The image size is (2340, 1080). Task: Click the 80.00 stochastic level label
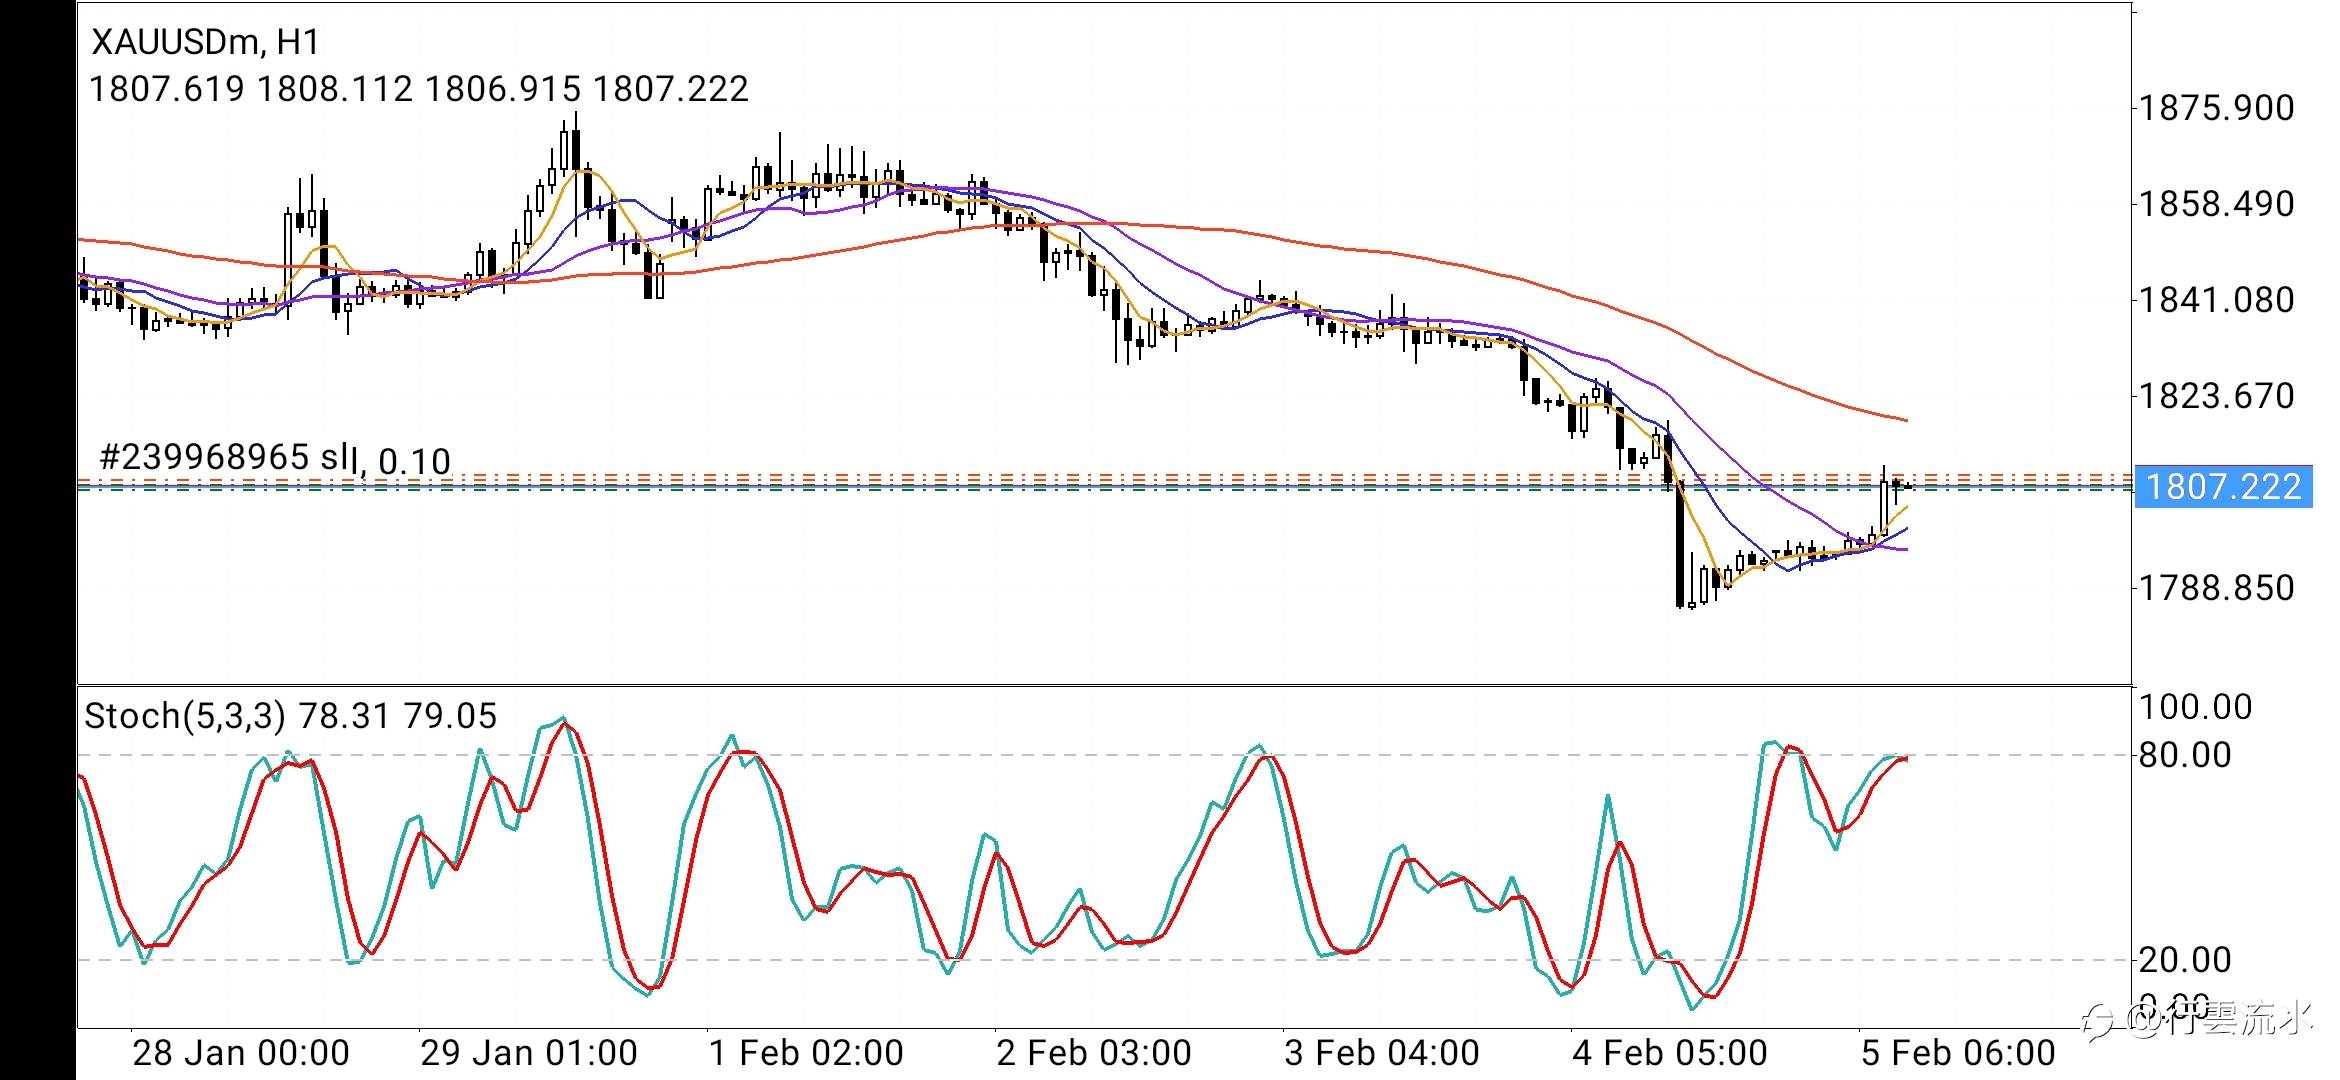coord(2184,755)
